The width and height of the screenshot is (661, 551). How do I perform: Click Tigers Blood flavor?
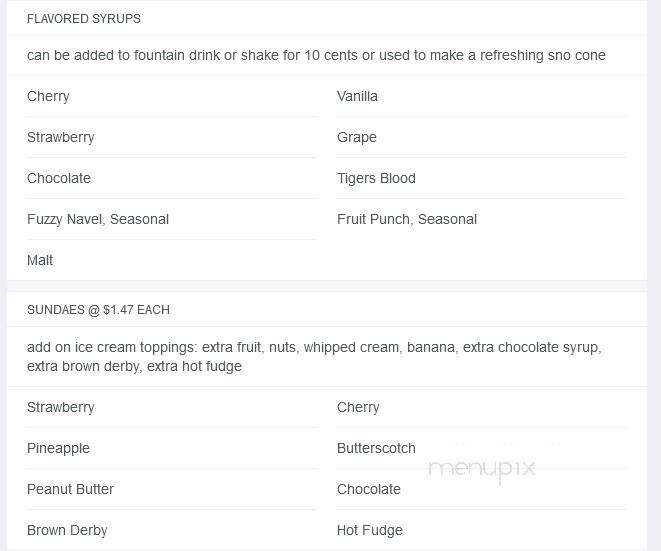pos(376,179)
